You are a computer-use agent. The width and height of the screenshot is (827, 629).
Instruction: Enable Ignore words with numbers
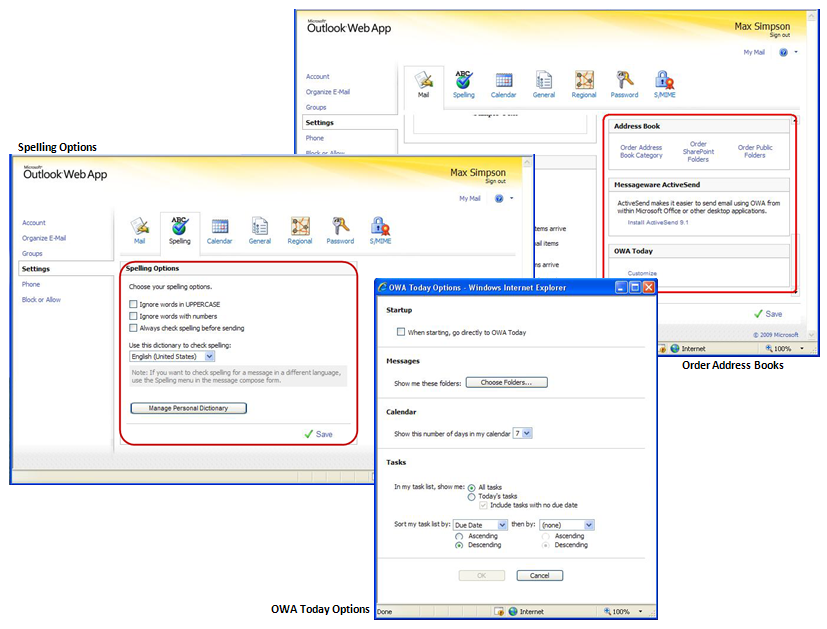(133, 316)
